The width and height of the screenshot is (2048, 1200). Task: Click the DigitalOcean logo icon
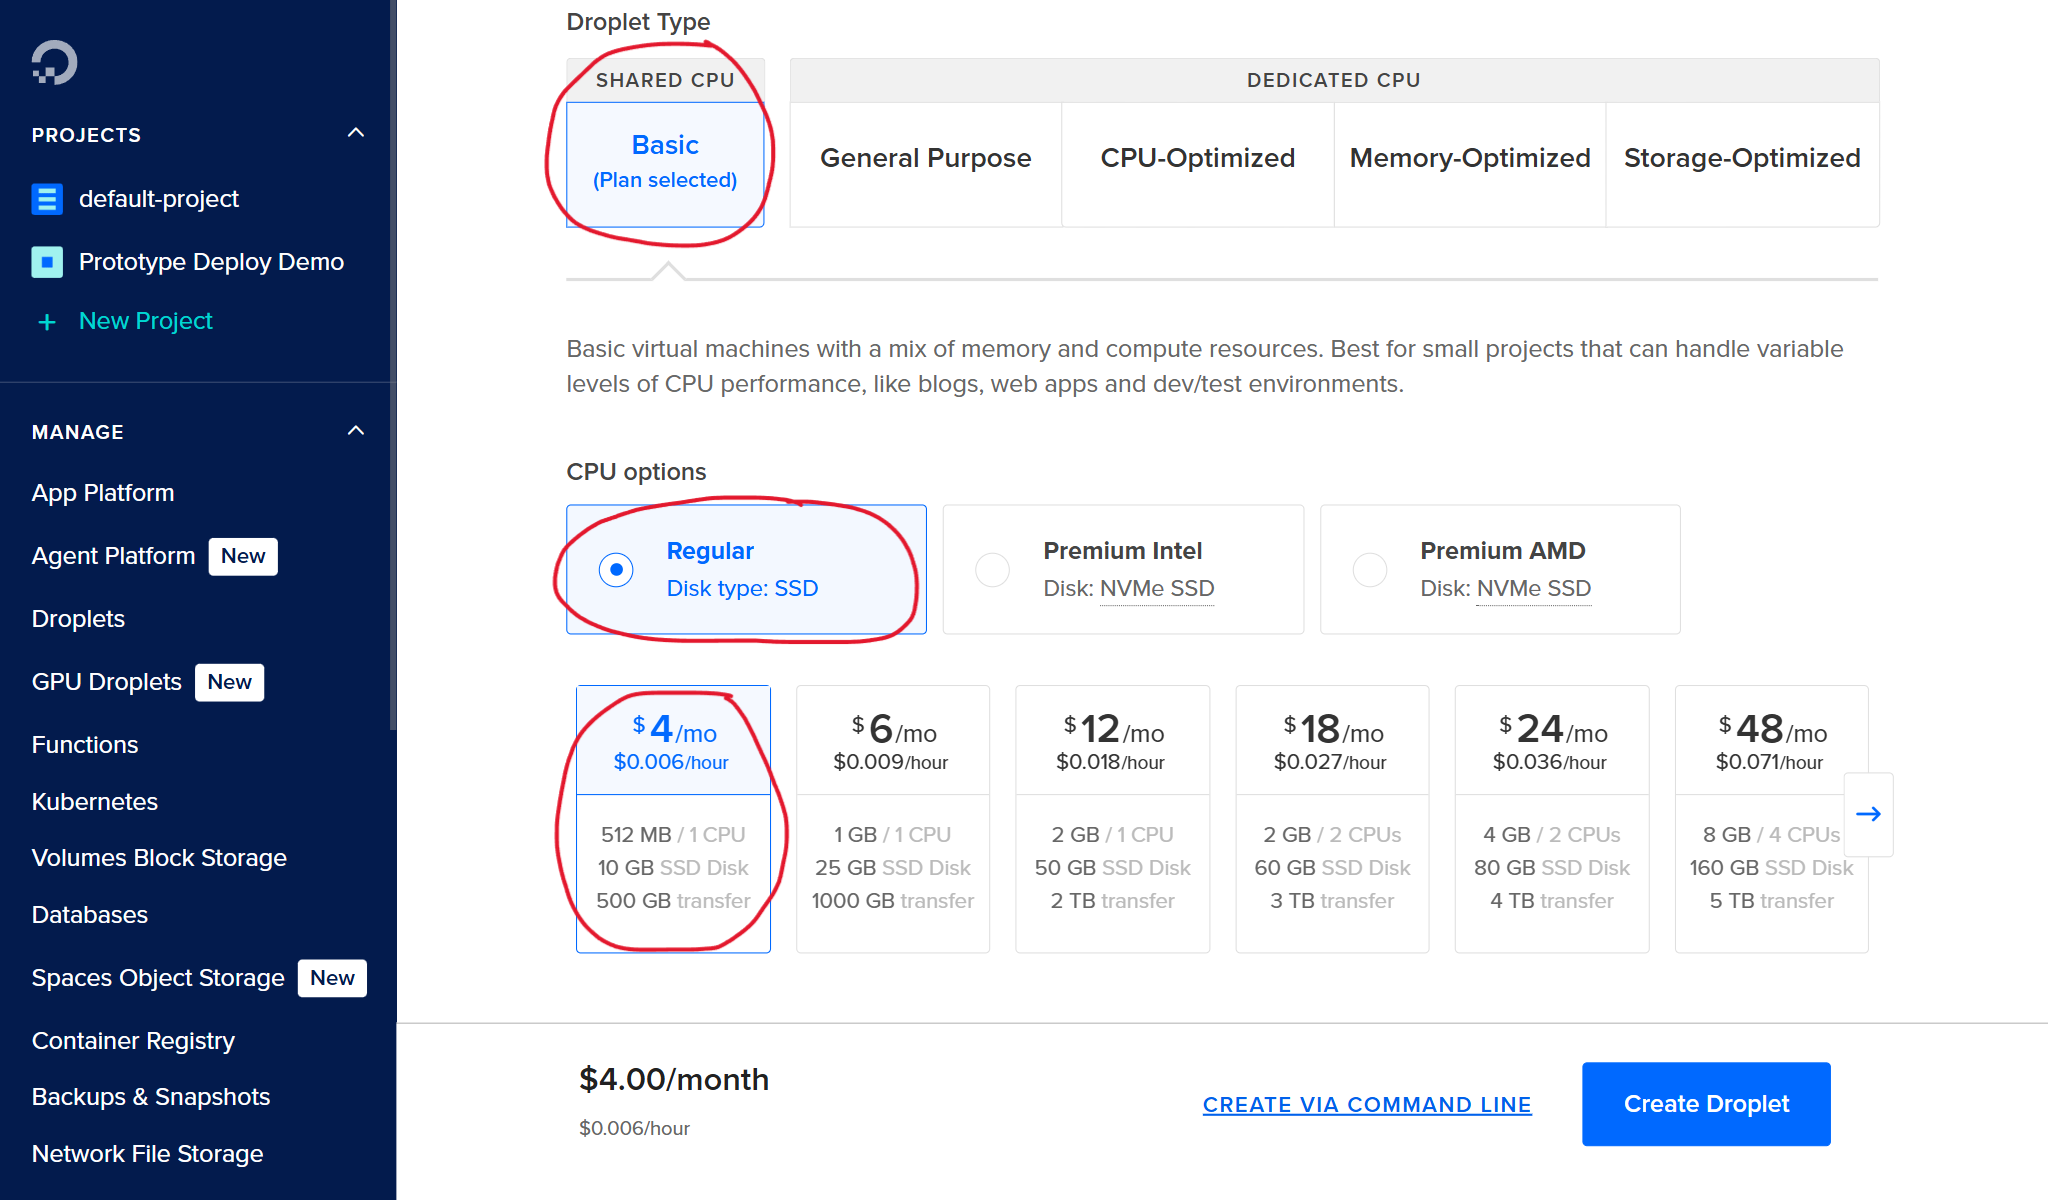point(54,62)
